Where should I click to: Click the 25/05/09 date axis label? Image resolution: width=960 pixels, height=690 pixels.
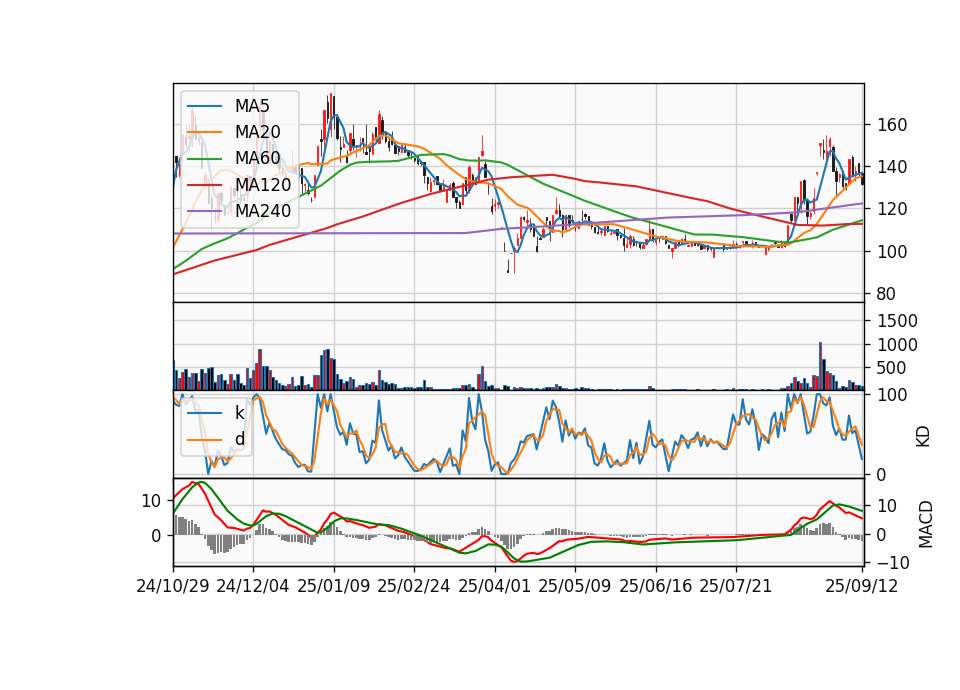(575, 586)
